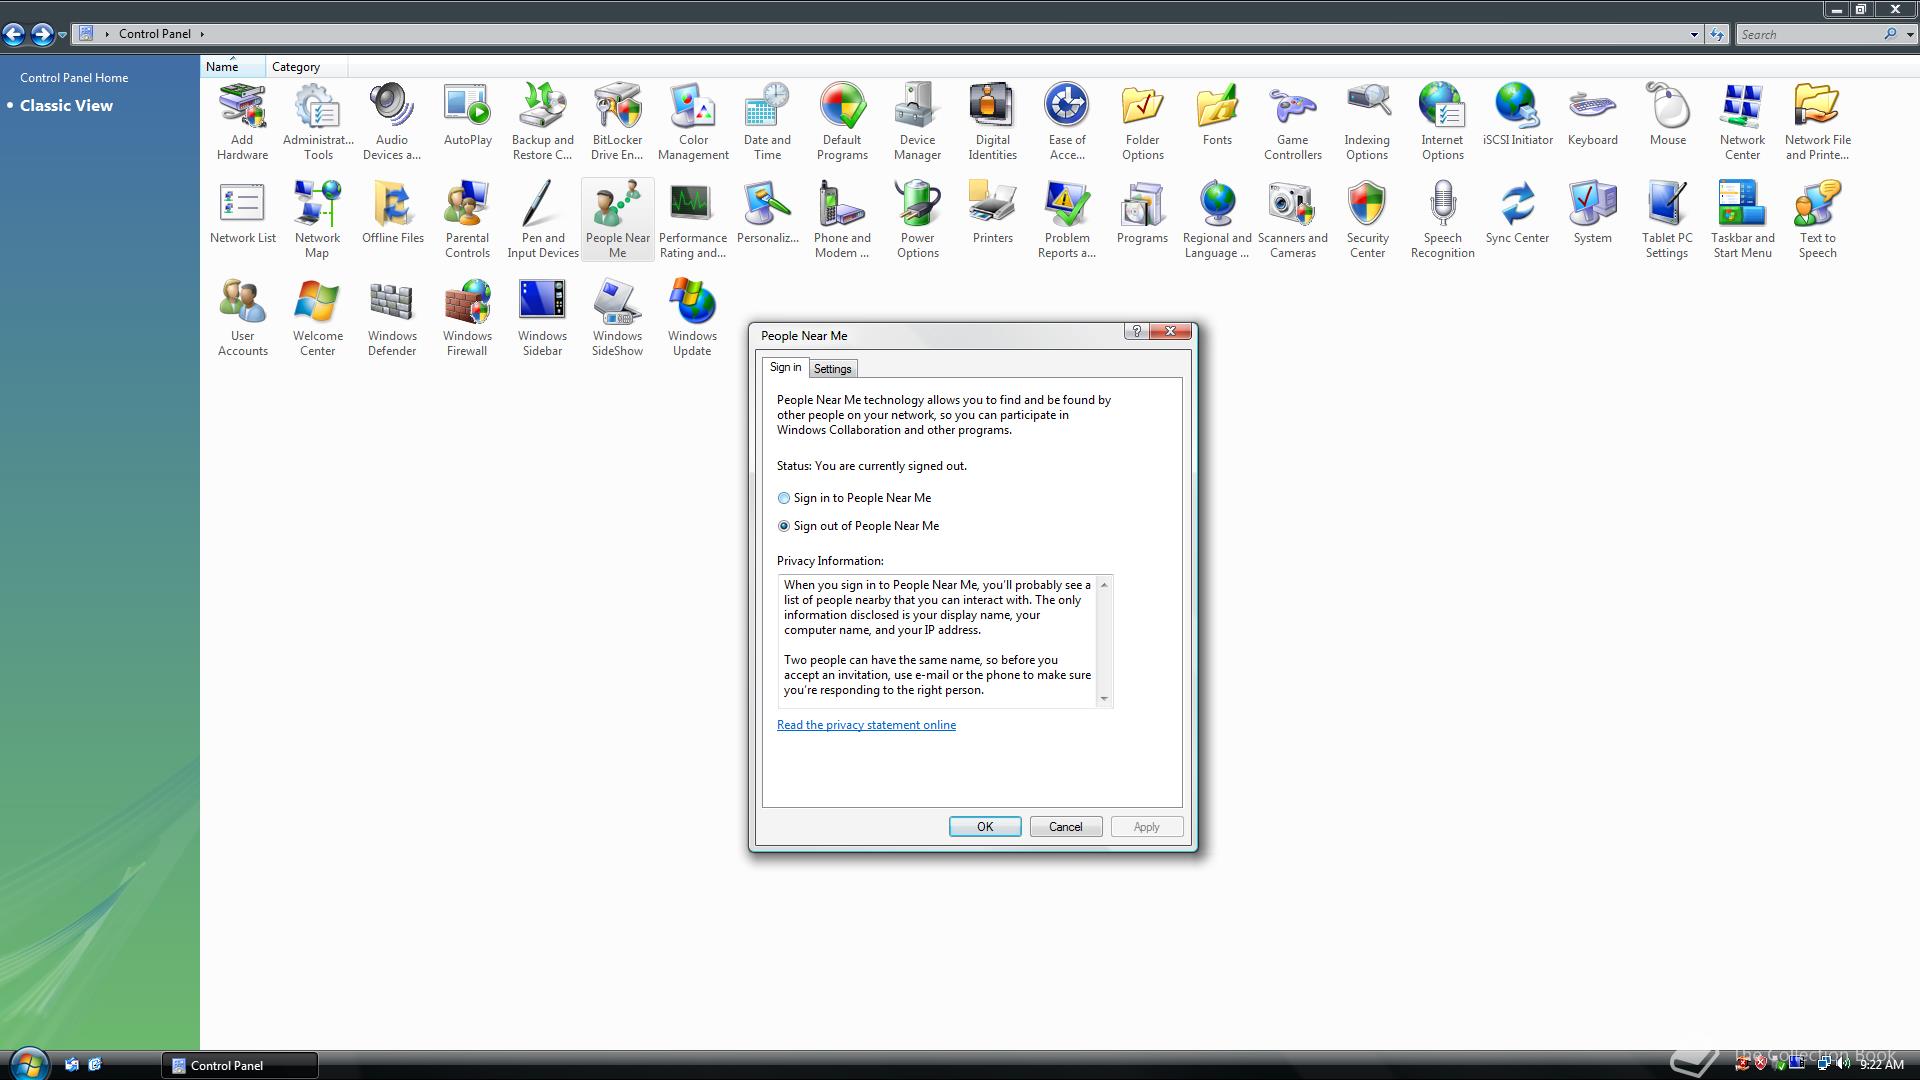The width and height of the screenshot is (1920, 1080).
Task: Open Power Options
Action: pyautogui.click(x=917, y=219)
